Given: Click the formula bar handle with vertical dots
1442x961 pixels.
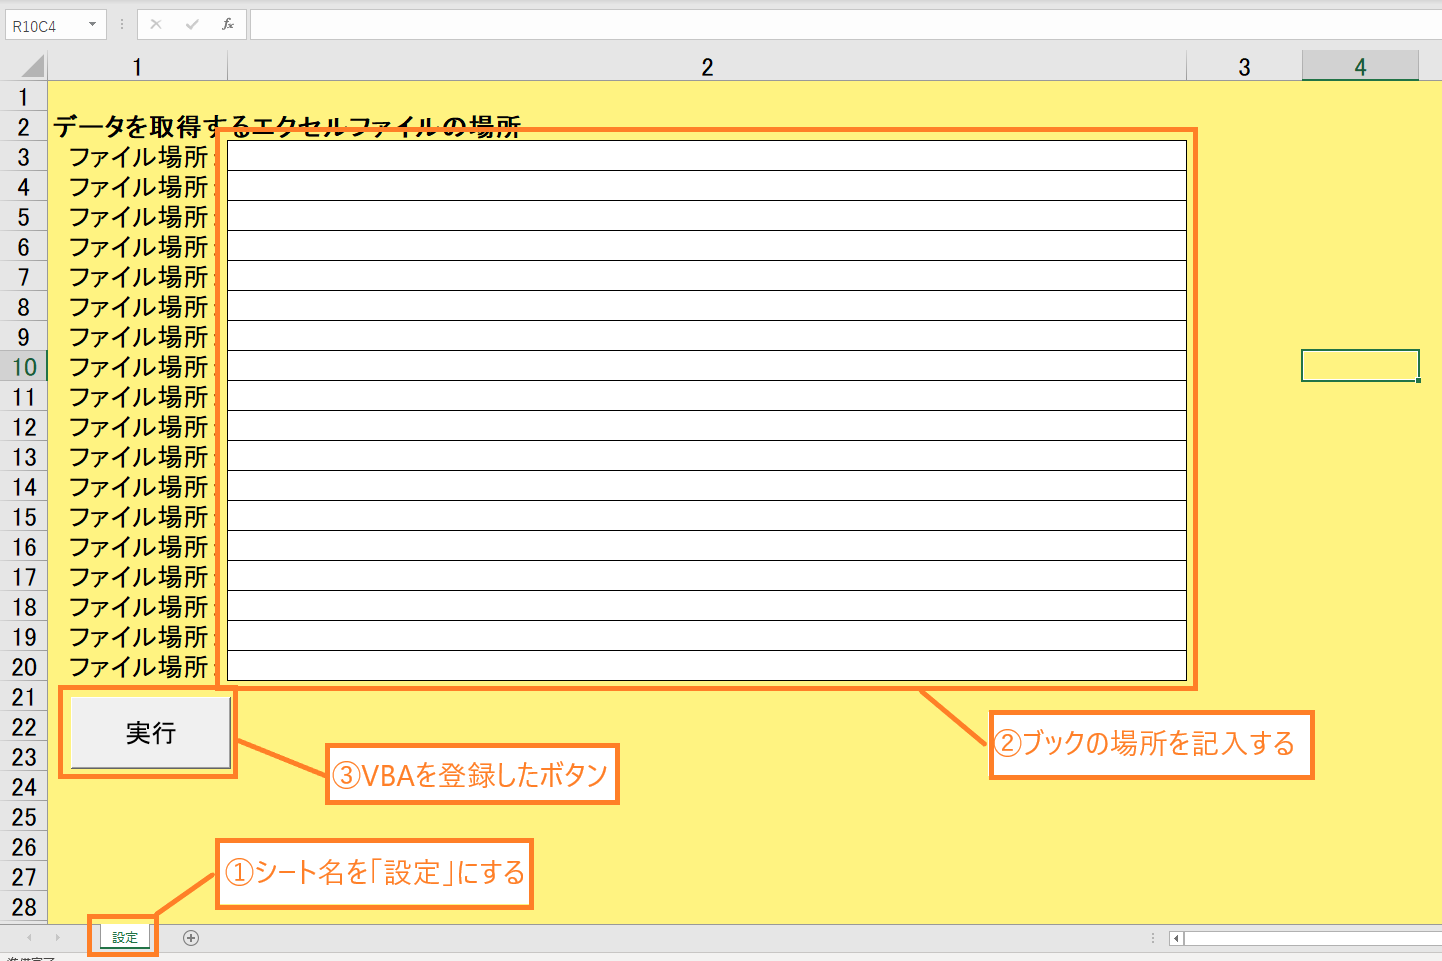Looking at the screenshot, I should click(122, 24).
